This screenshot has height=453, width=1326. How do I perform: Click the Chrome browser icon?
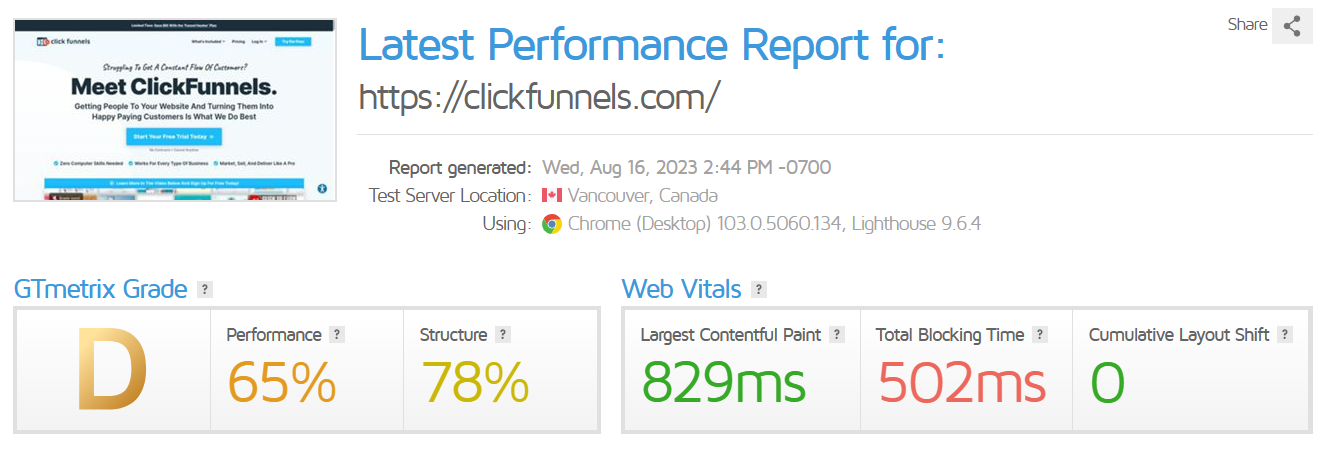pos(552,224)
